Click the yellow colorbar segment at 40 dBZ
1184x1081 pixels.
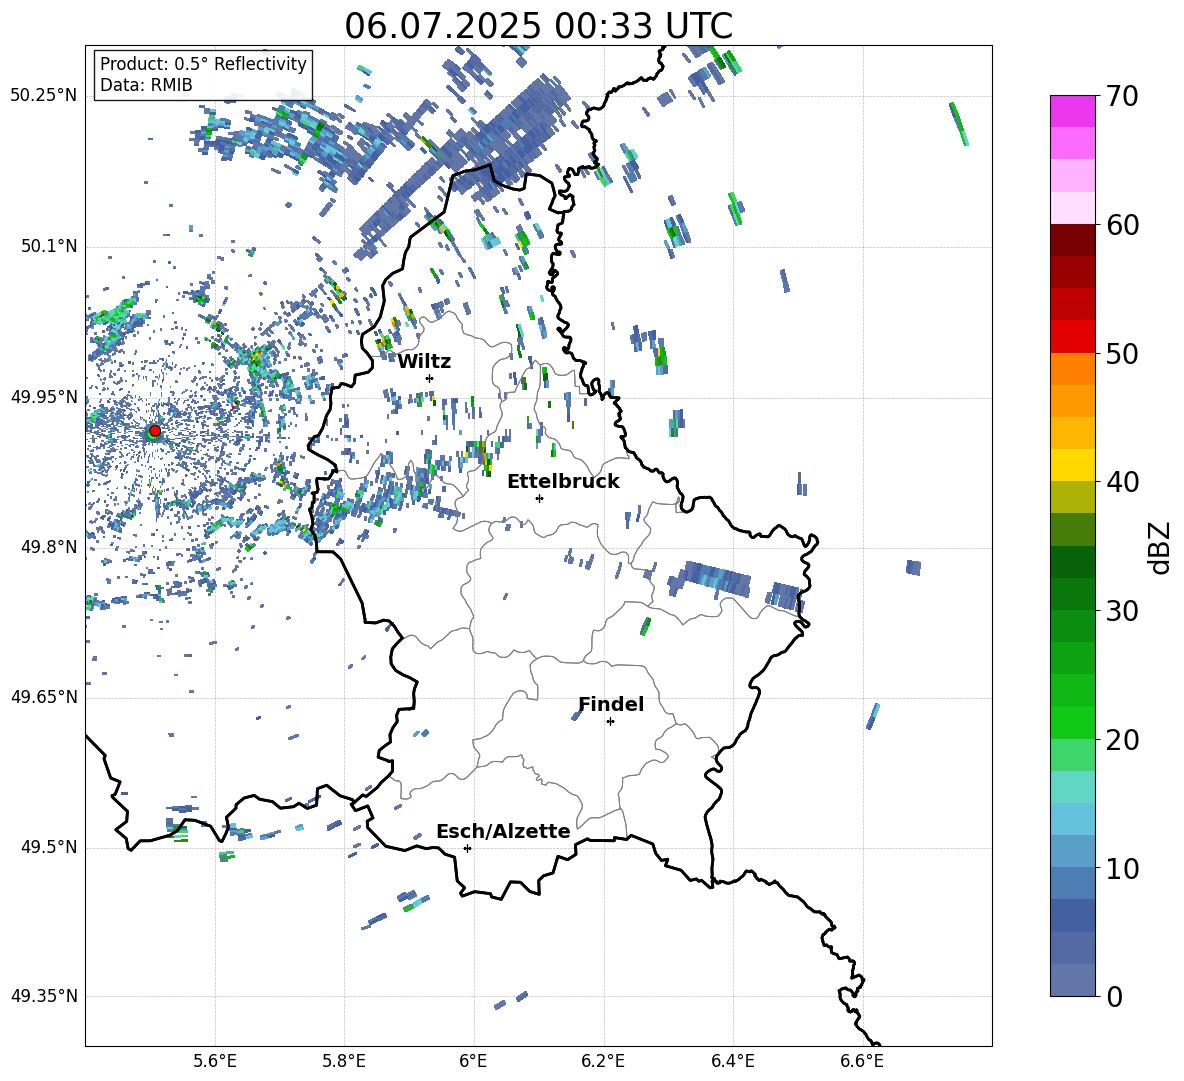[1073, 465]
